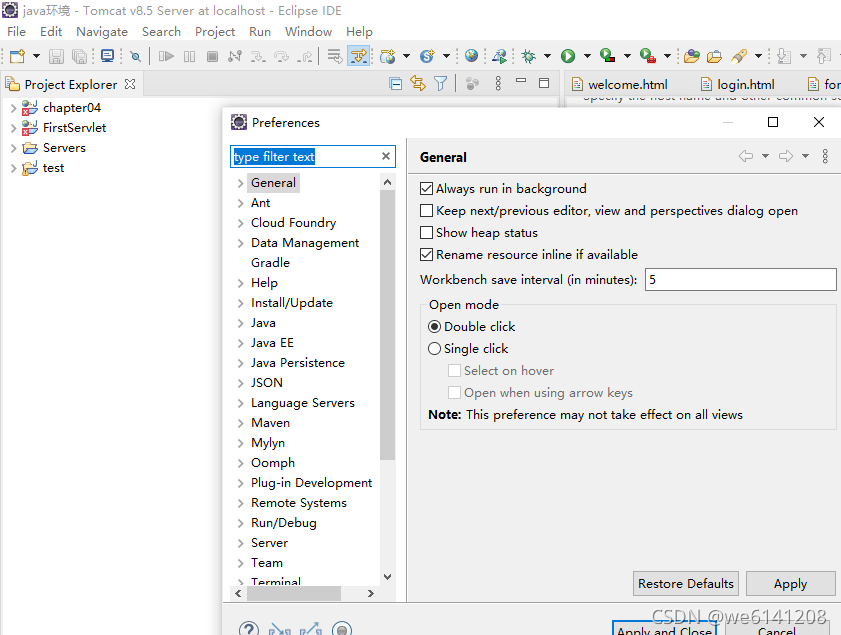Viewport: 841px width, 635px height.
Task: Select Run/Debug in preferences tree
Action: pyautogui.click(x=284, y=523)
